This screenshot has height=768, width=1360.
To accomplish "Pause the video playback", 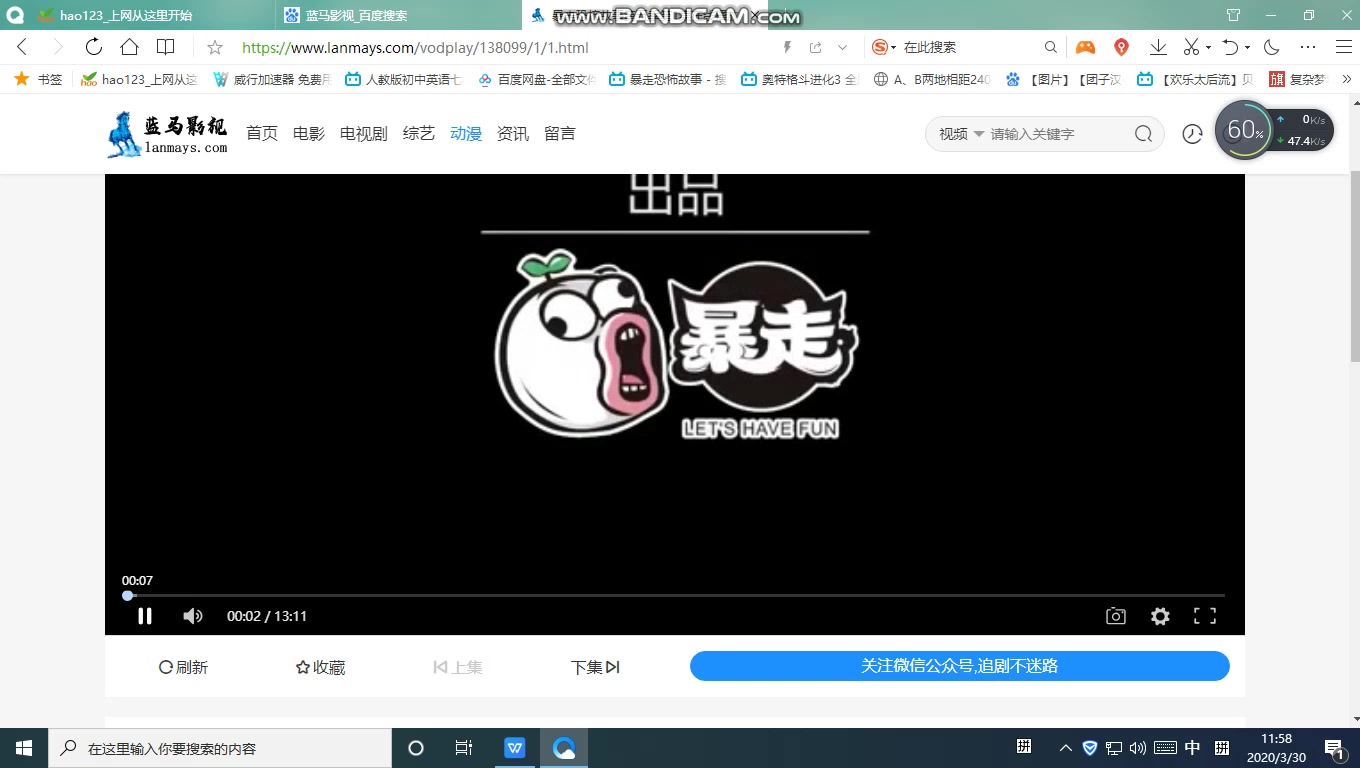I will click(145, 616).
